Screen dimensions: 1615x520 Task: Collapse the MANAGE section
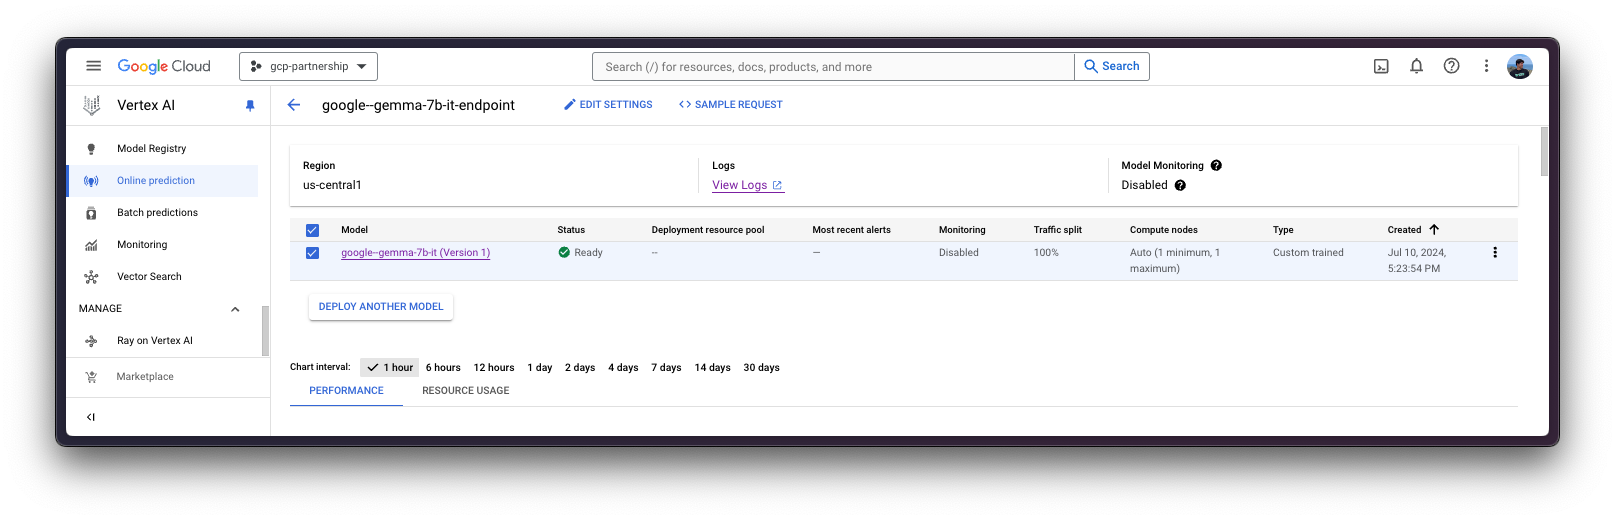[x=235, y=309]
